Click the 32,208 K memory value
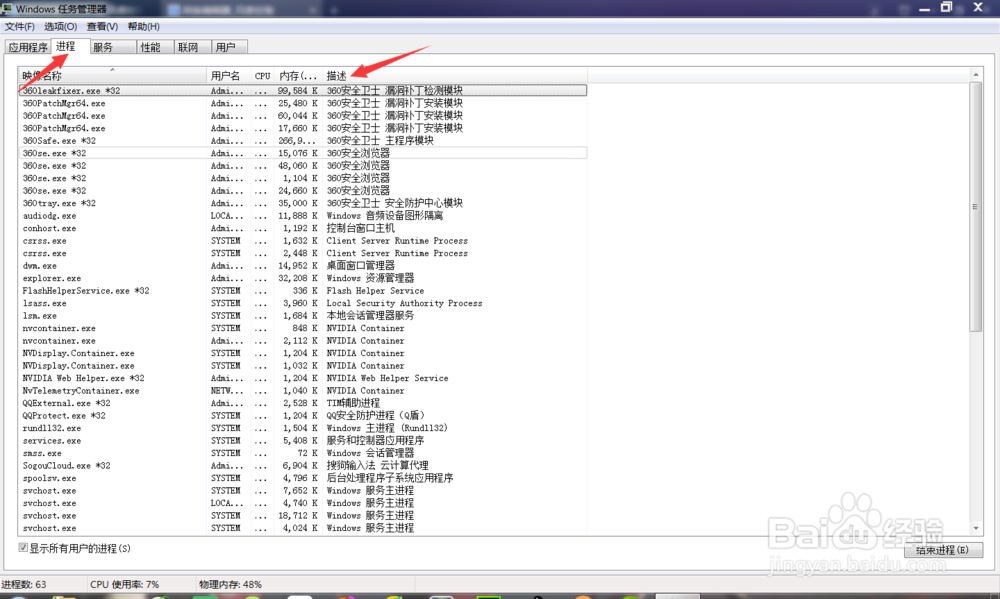Screen dimensions: 1000x599 point(297,278)
